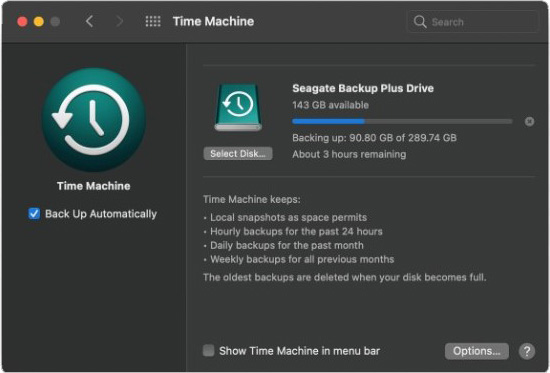Click Daily backups for the past month
550x373 pixels.
287,246
